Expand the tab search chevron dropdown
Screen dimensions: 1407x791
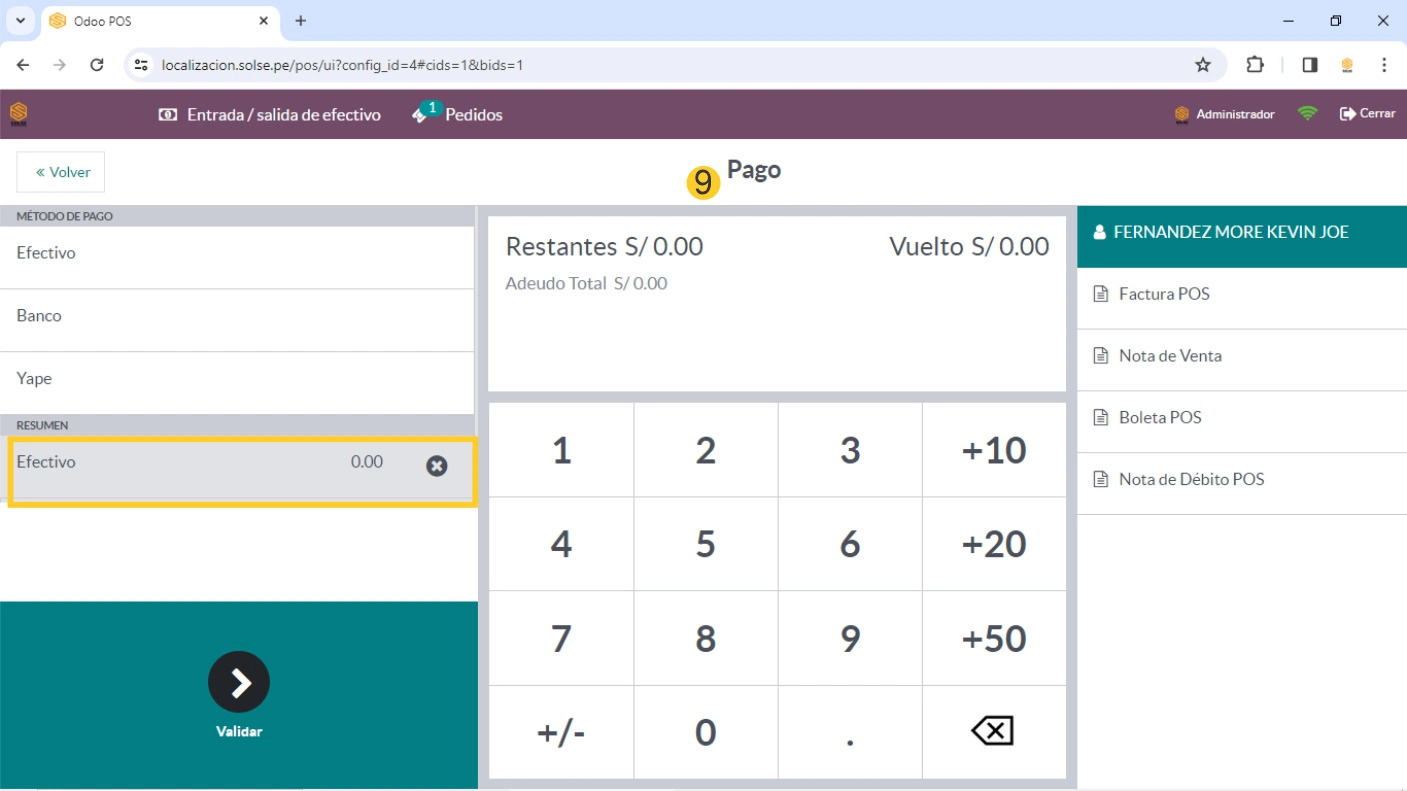pos(19,20)
